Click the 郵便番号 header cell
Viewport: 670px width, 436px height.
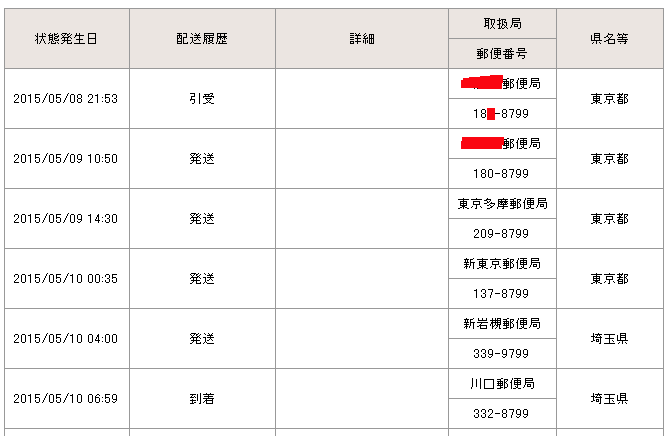point(502,53)
